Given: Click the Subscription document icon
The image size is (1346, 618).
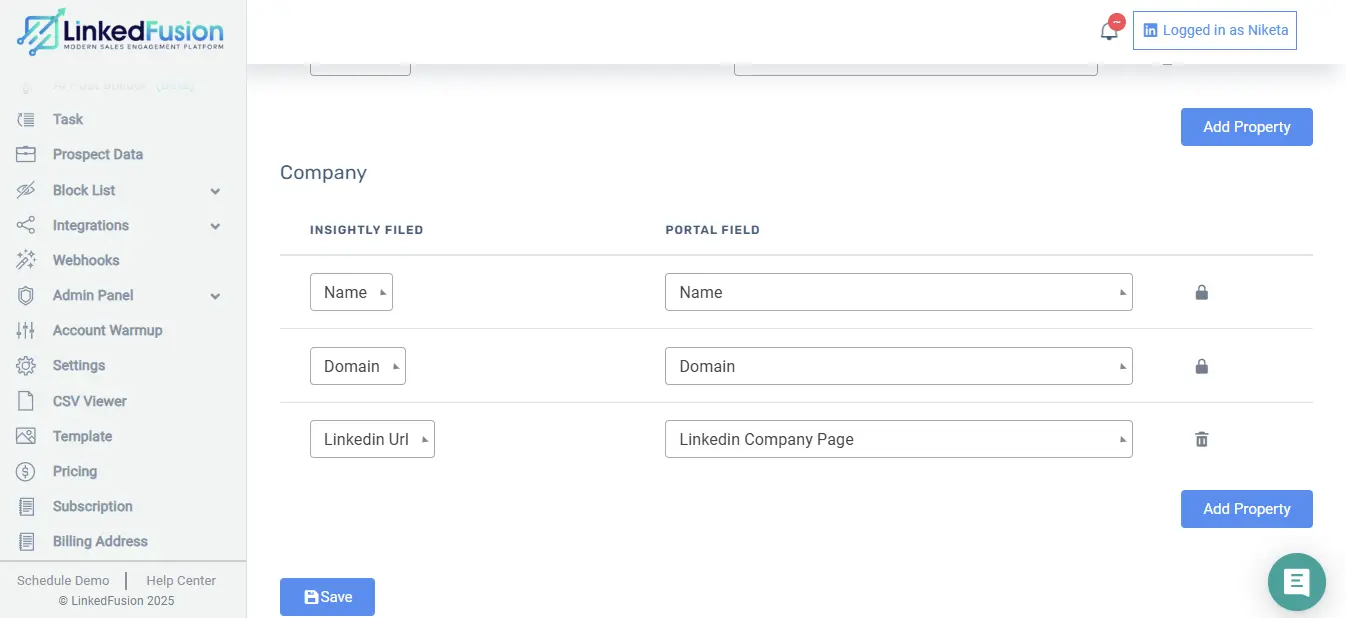Looking at the screenshot, I should [26, 506].
